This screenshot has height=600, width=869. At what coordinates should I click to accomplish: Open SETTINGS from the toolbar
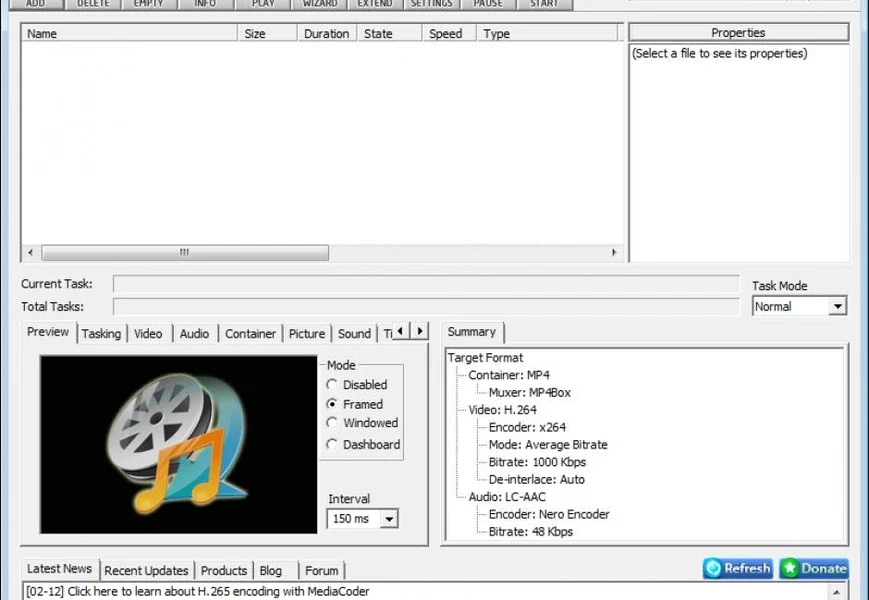(x=432, y=4)
